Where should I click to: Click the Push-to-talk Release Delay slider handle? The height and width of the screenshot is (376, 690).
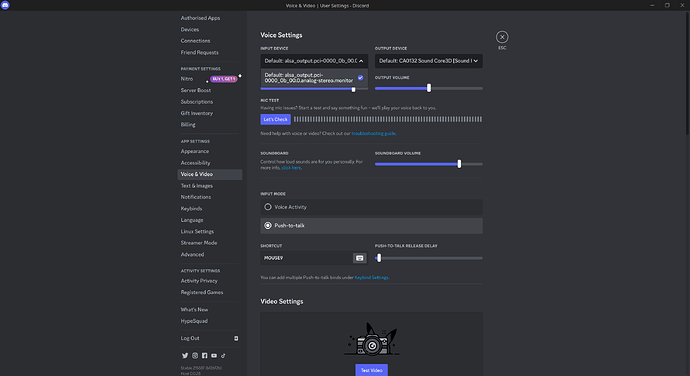[379, 258]
